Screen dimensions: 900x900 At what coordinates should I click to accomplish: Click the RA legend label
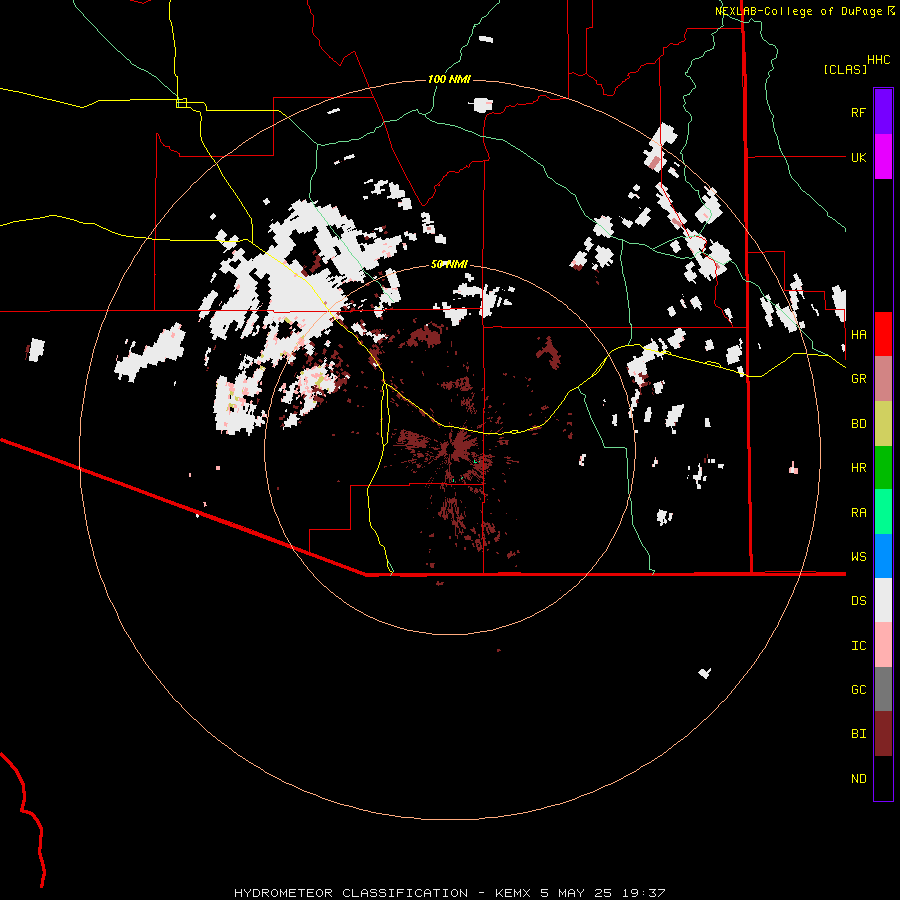pos(858,513)
